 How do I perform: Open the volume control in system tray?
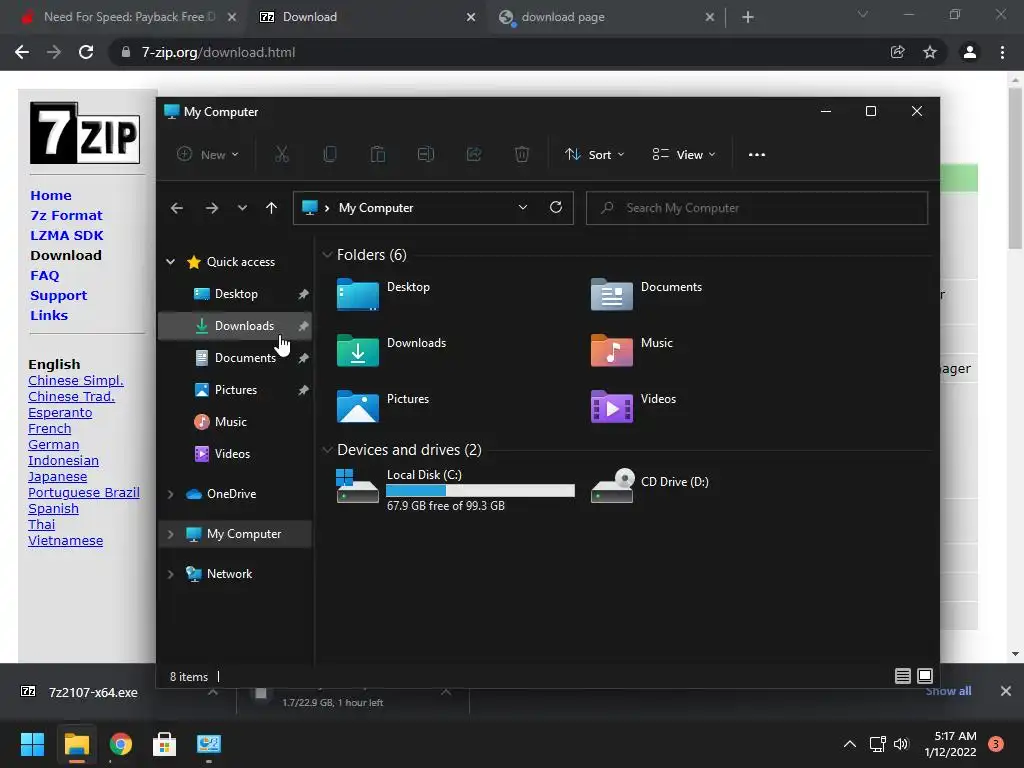(901, 744)
